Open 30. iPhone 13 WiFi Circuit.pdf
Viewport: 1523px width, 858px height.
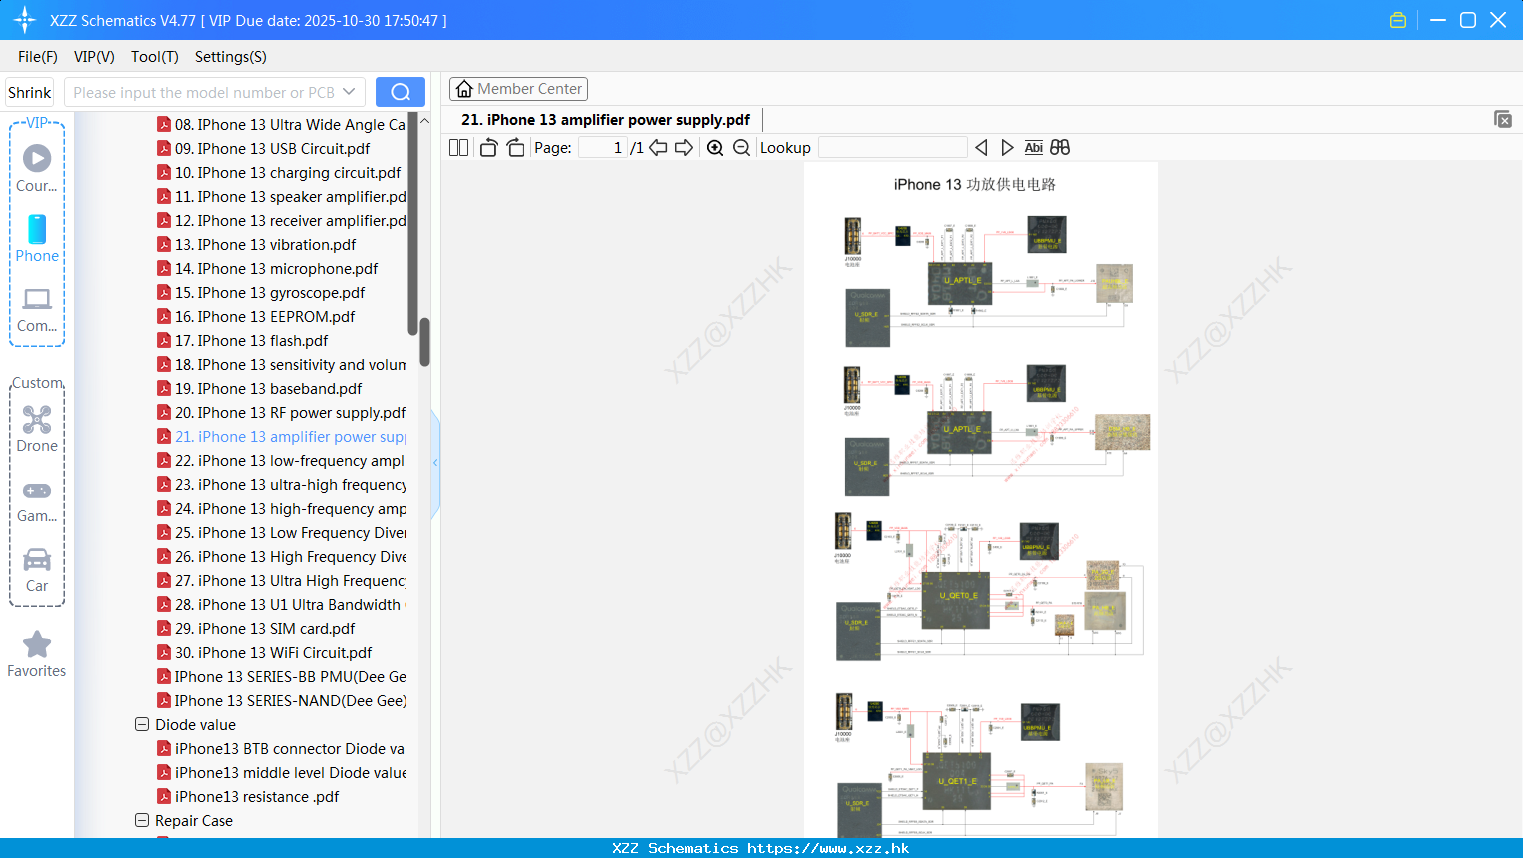(264, 652)
